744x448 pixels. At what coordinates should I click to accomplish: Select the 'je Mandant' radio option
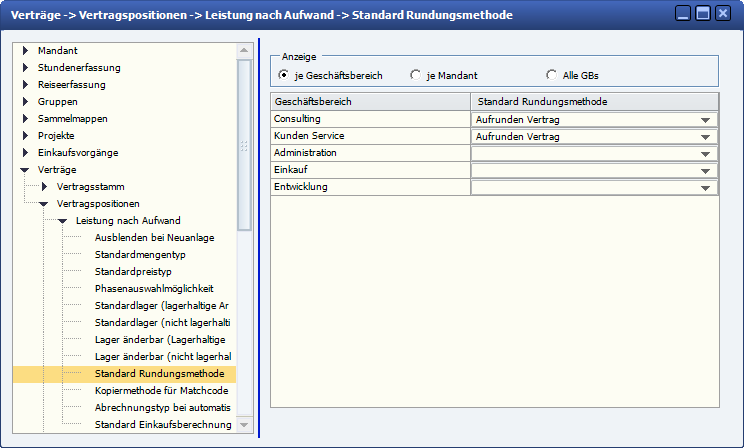(x=416, y=75)
